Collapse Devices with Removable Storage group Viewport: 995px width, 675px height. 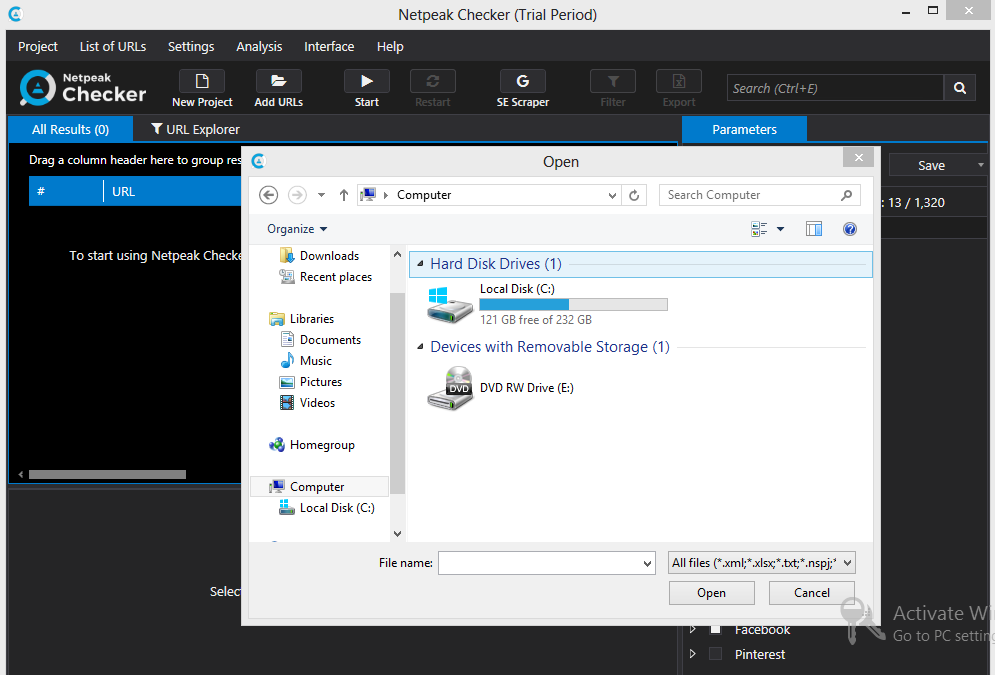(x=420, y=347)
